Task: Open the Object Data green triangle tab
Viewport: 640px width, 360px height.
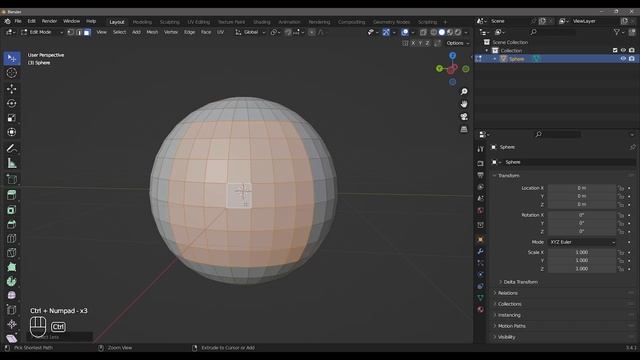Action: (480, 298)
